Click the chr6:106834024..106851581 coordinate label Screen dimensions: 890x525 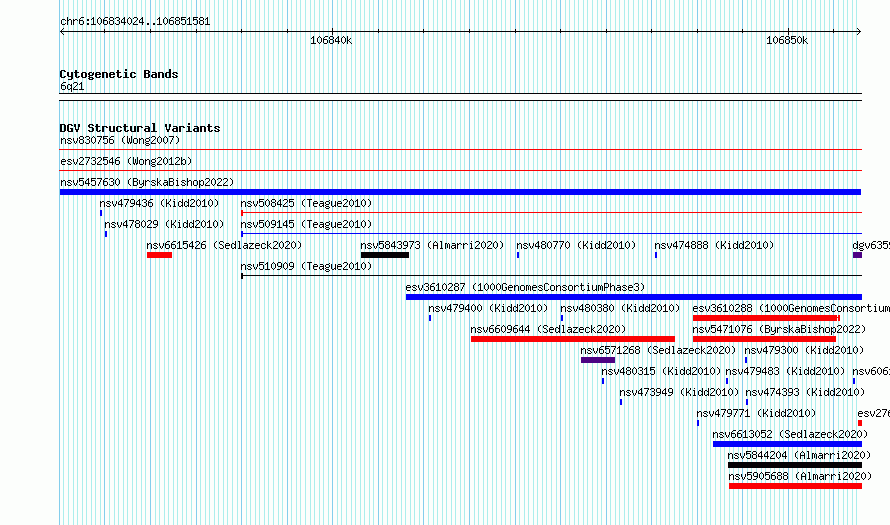[x=135, y=22]
